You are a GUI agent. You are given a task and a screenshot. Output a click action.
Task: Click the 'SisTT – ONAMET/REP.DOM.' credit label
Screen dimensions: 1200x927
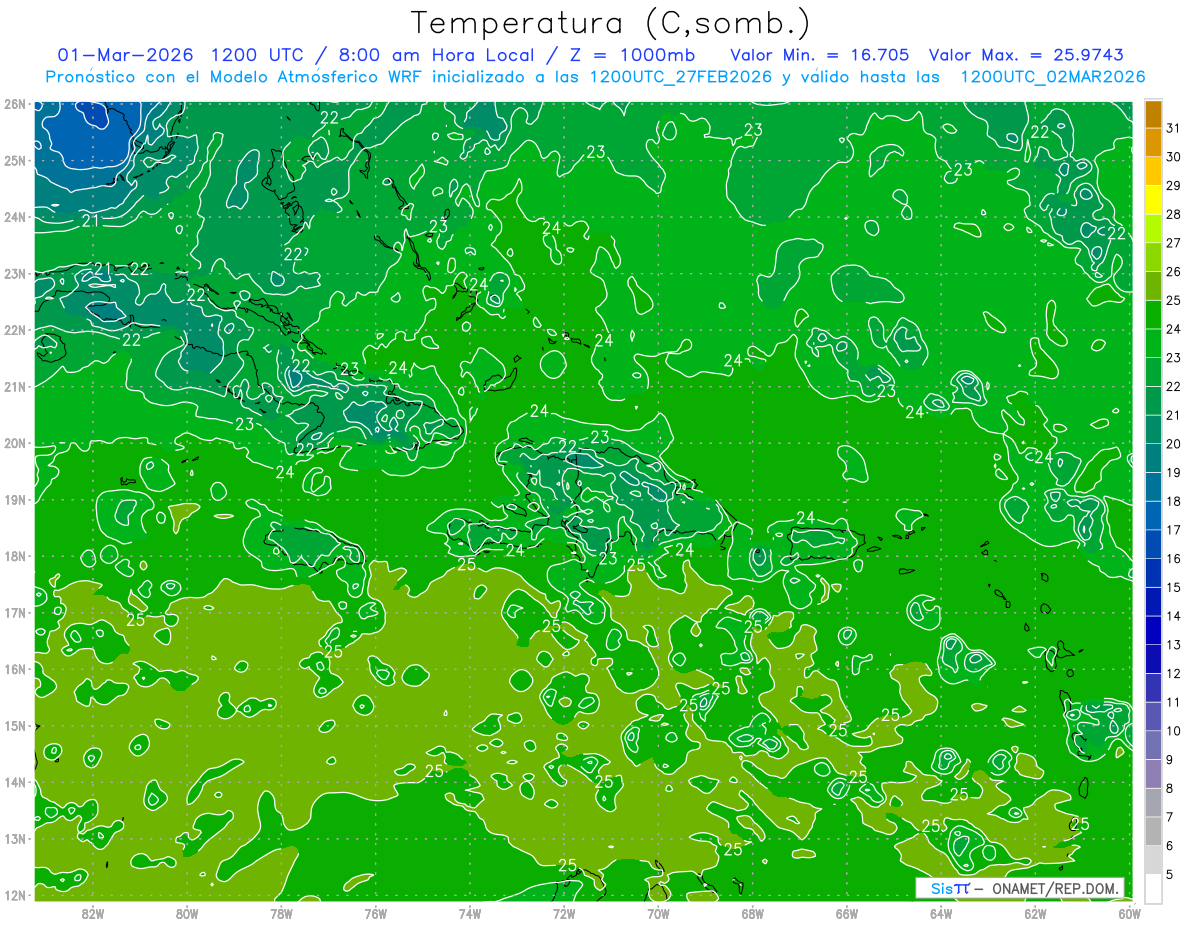1020,888
